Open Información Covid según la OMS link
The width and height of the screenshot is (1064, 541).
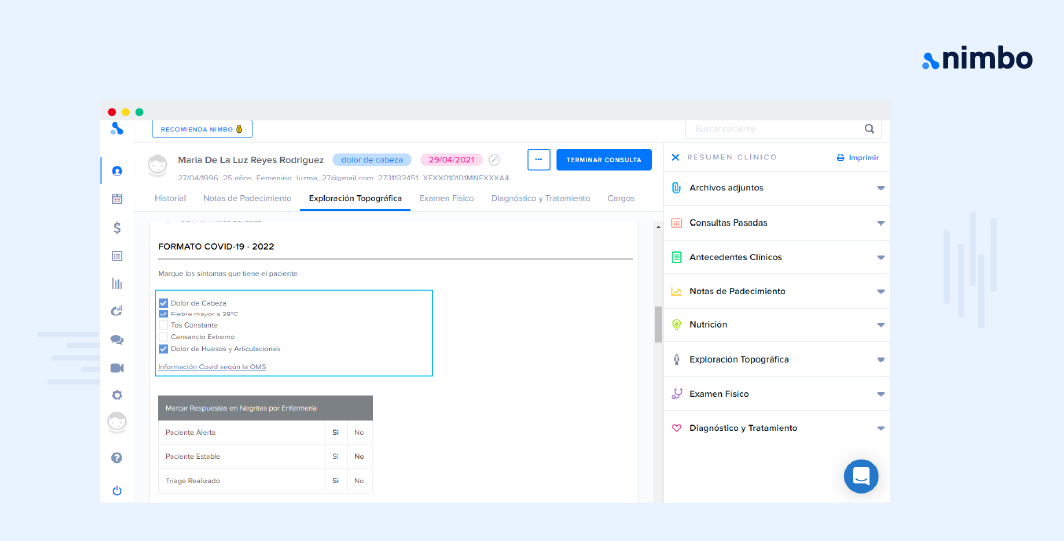point(212,367)
